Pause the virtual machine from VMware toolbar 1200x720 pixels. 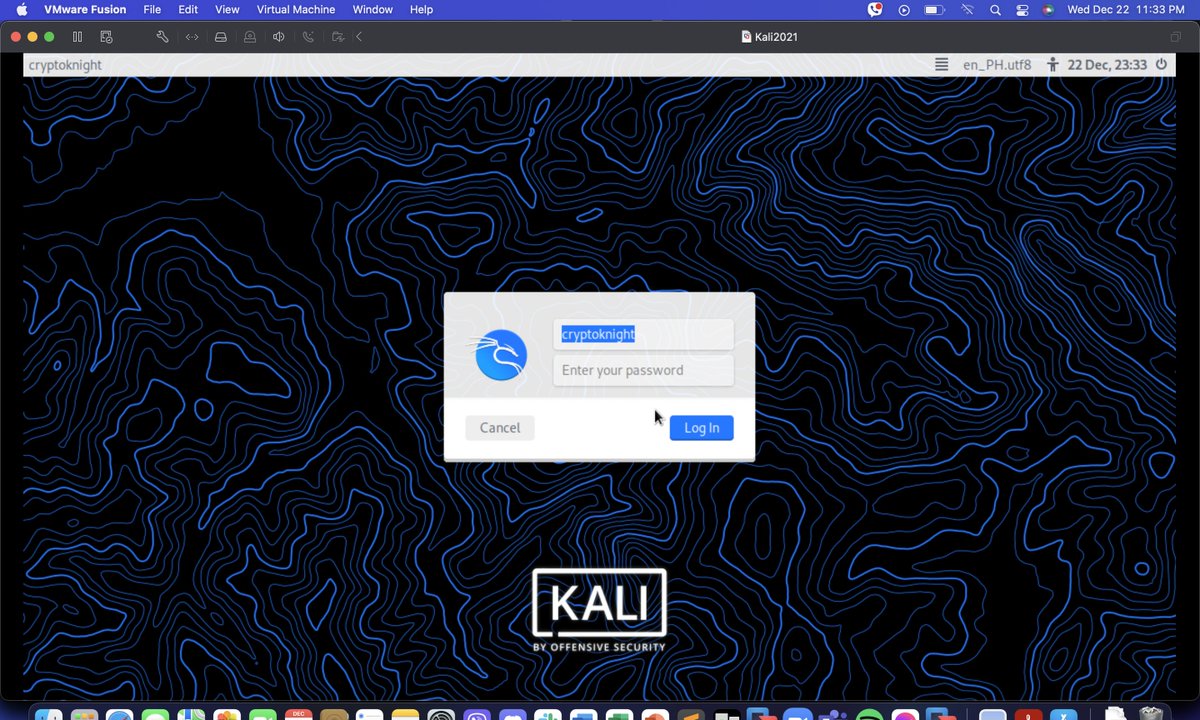(77, 37)
